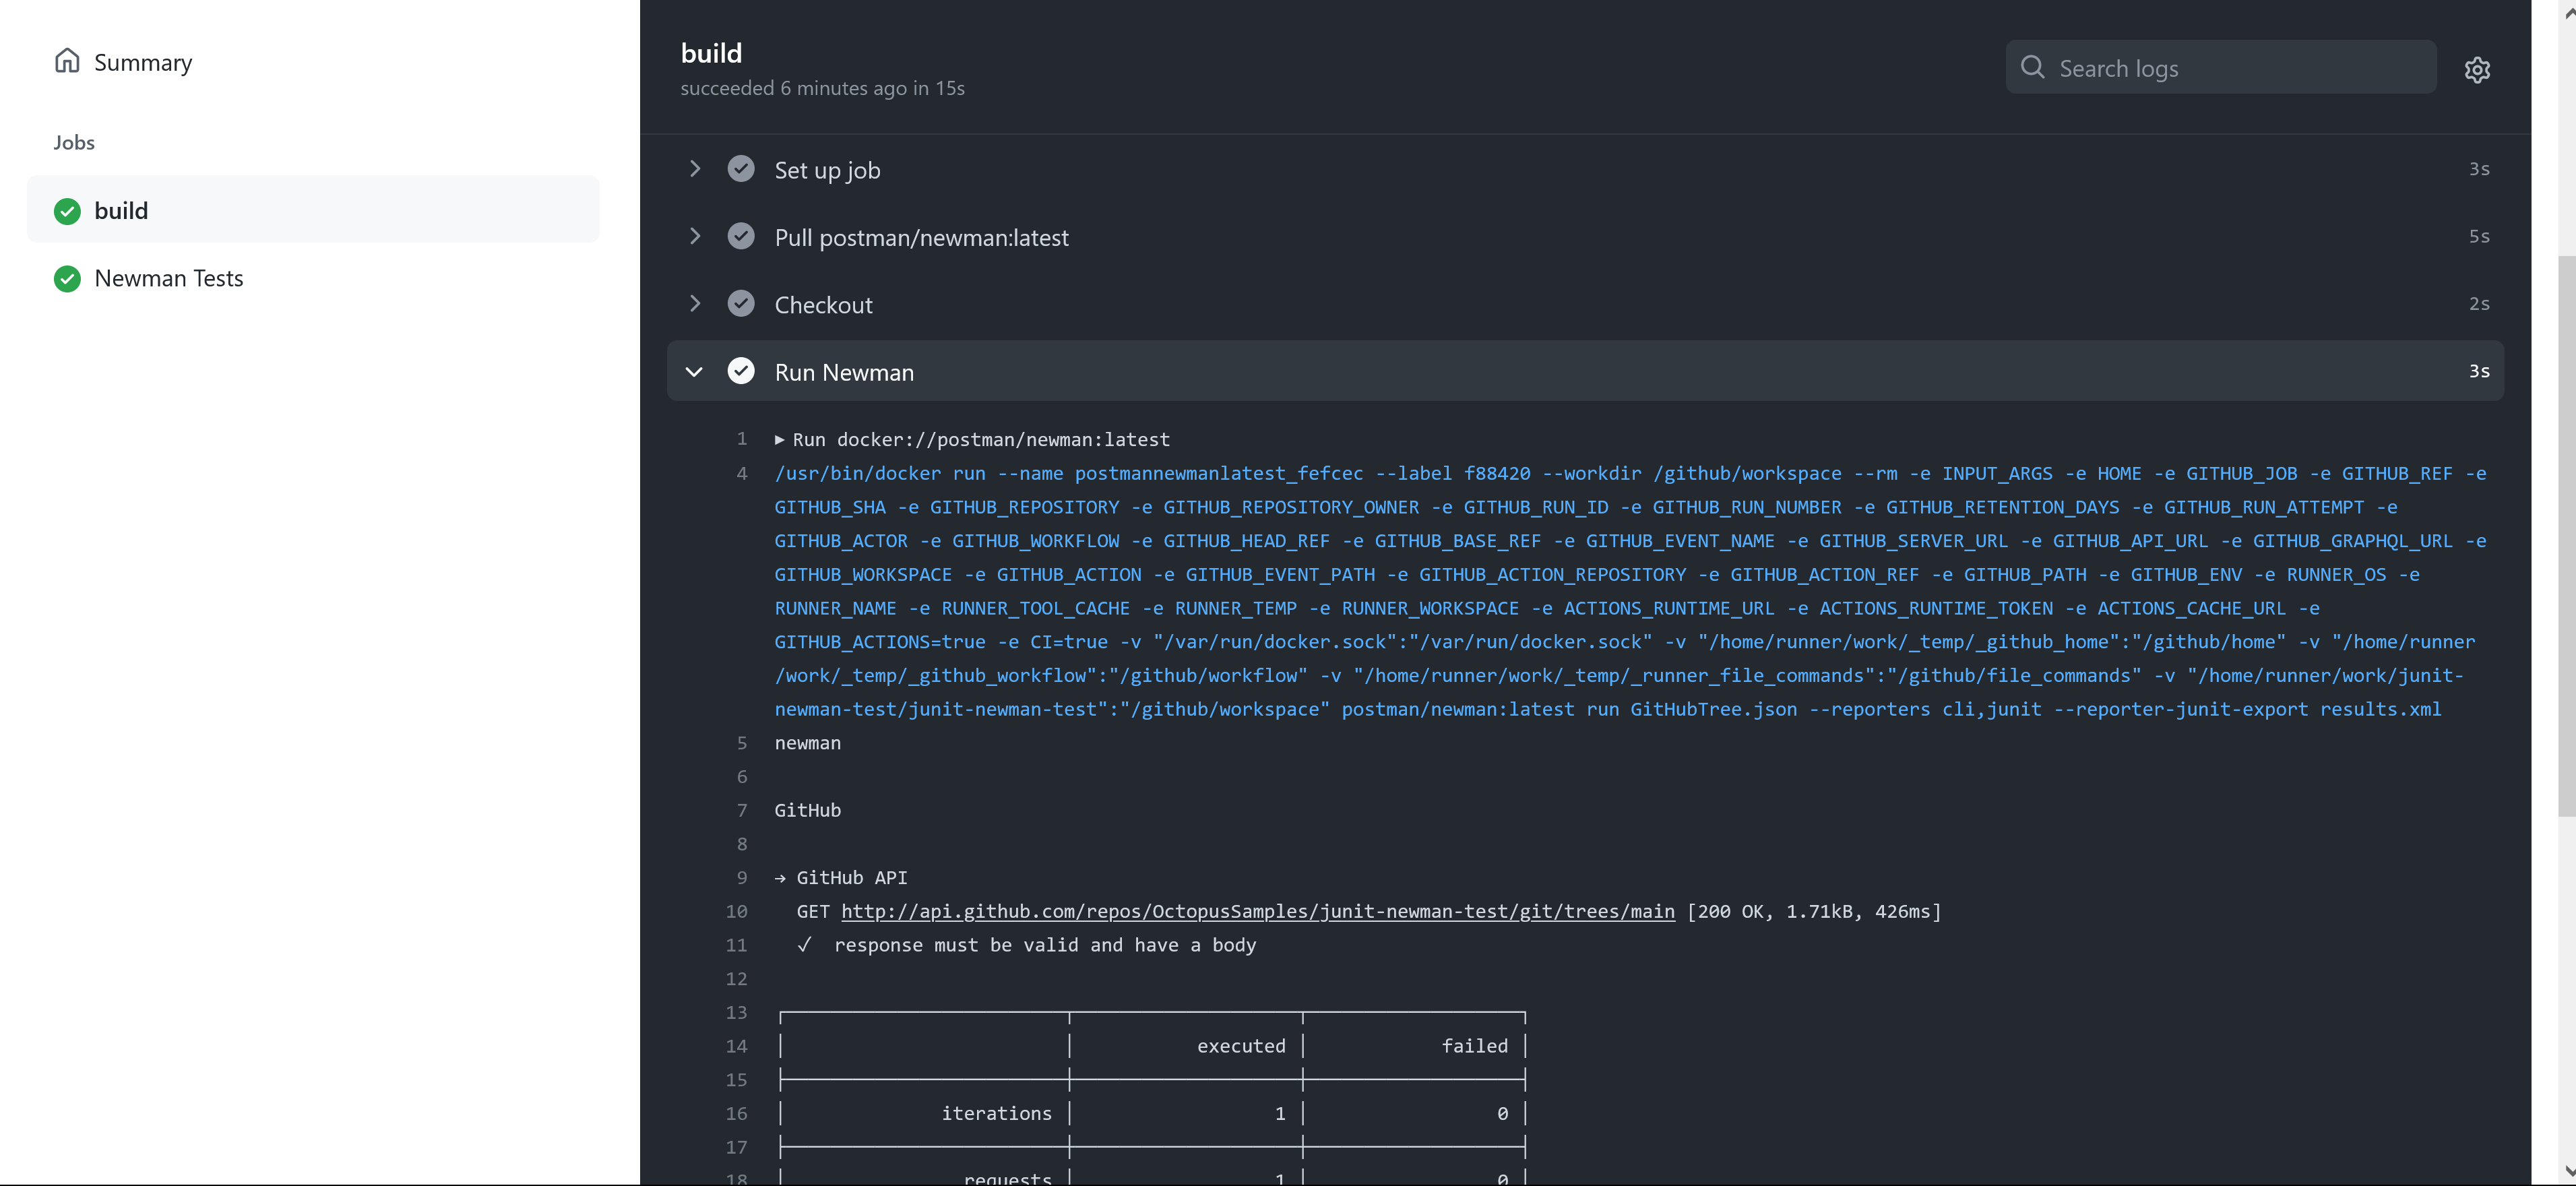Collapse the Run Newman step logs
This screenshot has height=1186, width=2576.
[694, 371]
